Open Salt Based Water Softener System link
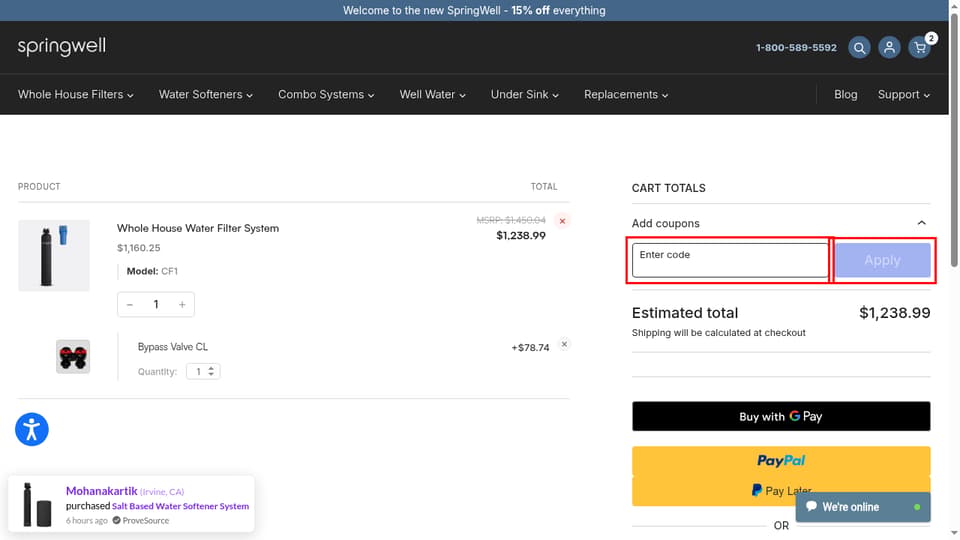 tap(181, 506)
